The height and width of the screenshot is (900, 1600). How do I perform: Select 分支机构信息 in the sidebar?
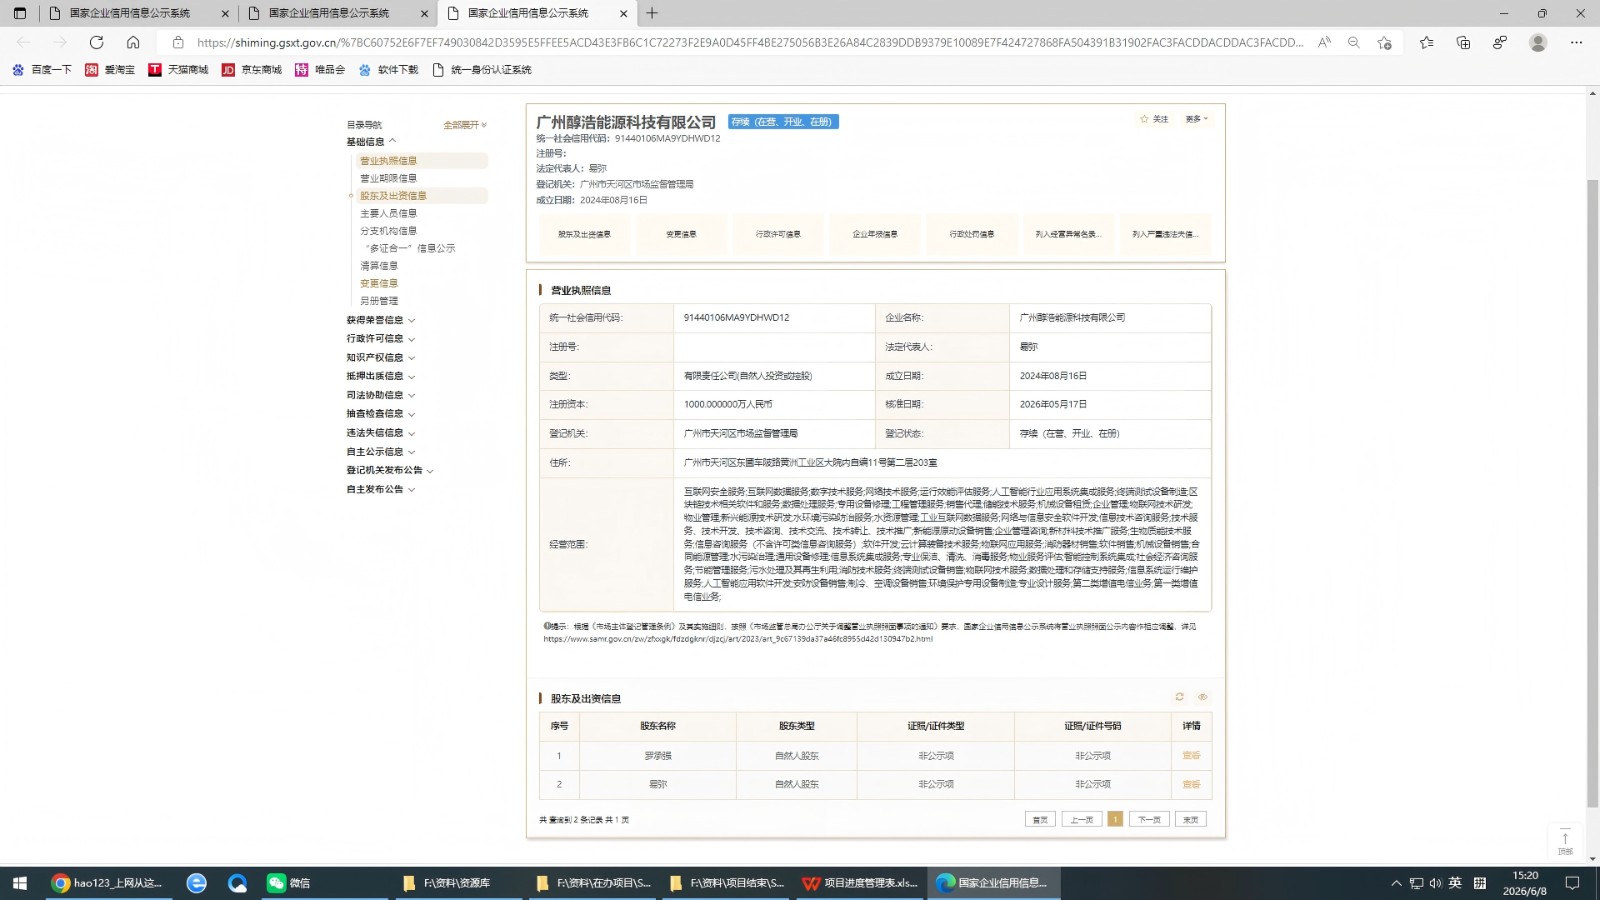point(389,231)
